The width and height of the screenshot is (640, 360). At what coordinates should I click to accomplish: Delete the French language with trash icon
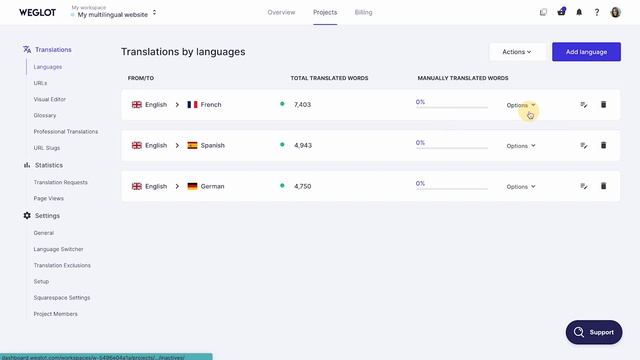coord(603,104)
